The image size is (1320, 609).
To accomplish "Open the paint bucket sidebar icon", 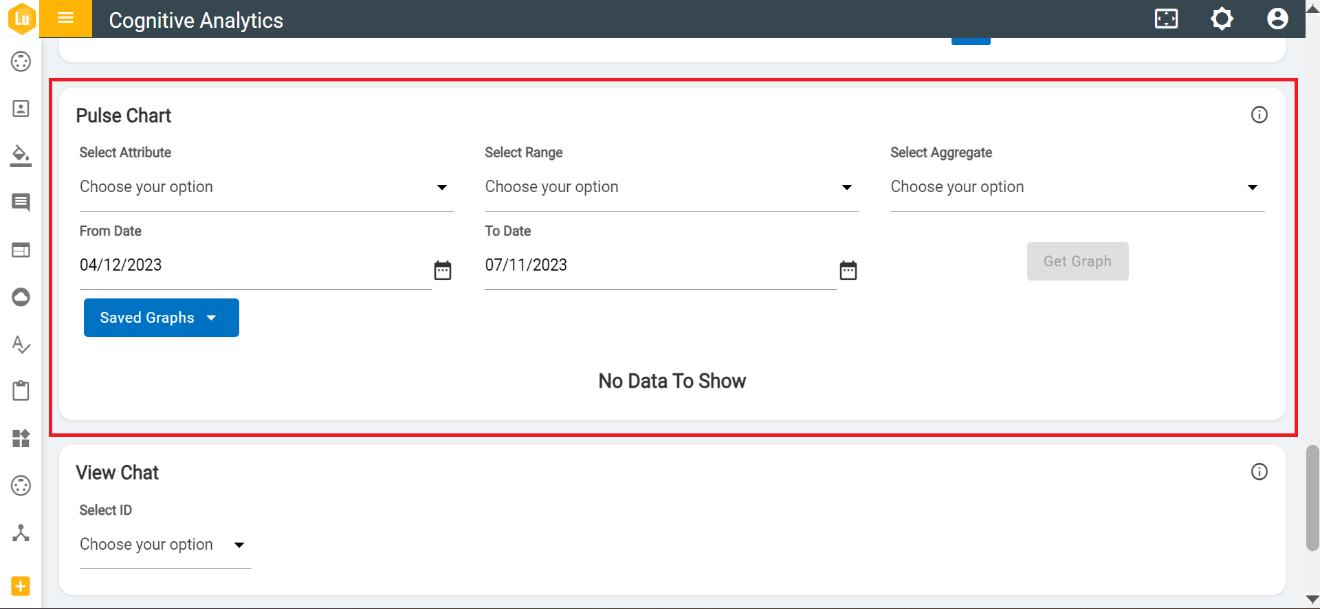I will 20,155.
